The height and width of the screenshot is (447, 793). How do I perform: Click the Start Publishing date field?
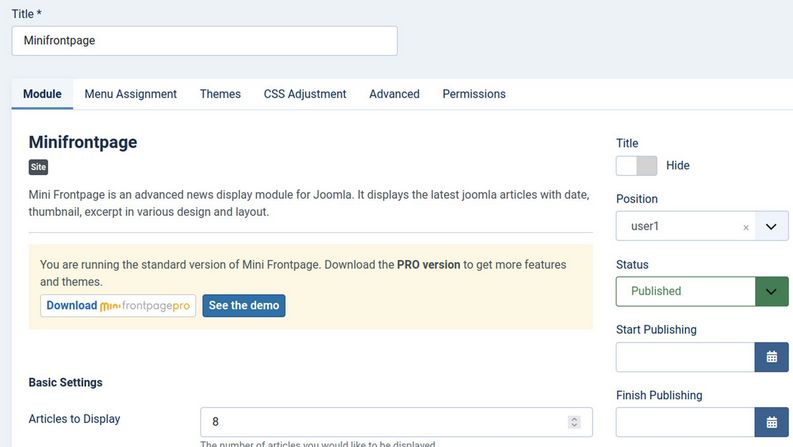(685, 357)
